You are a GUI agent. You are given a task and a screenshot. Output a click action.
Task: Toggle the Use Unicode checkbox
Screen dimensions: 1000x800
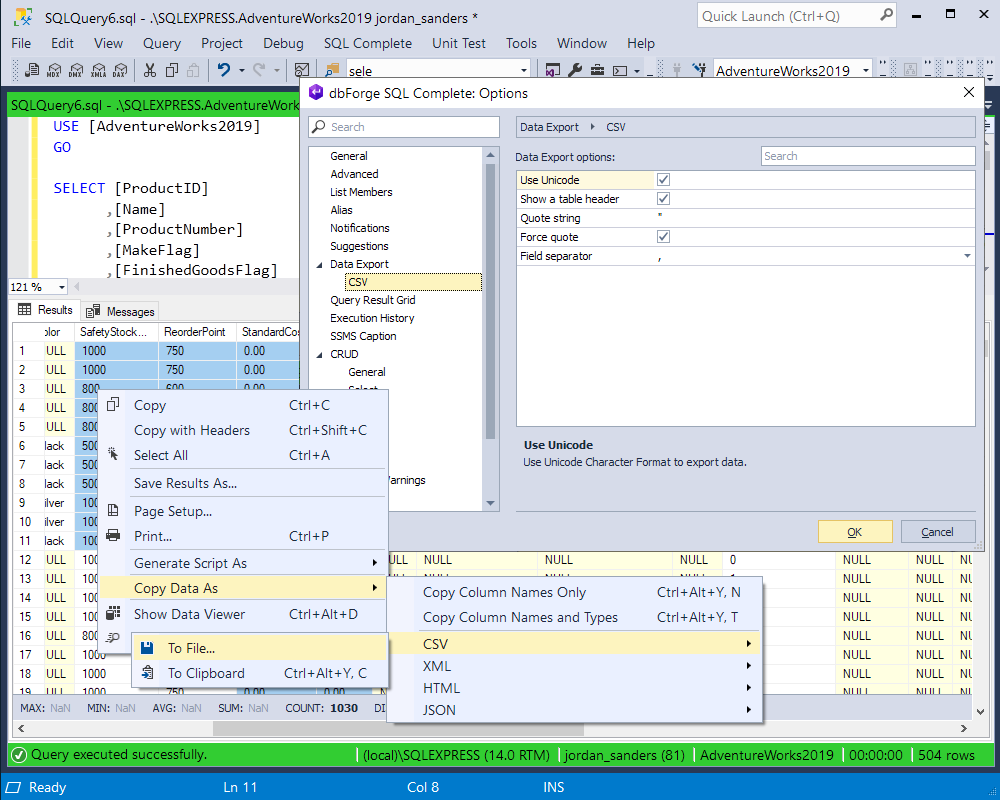coord(663,180)
